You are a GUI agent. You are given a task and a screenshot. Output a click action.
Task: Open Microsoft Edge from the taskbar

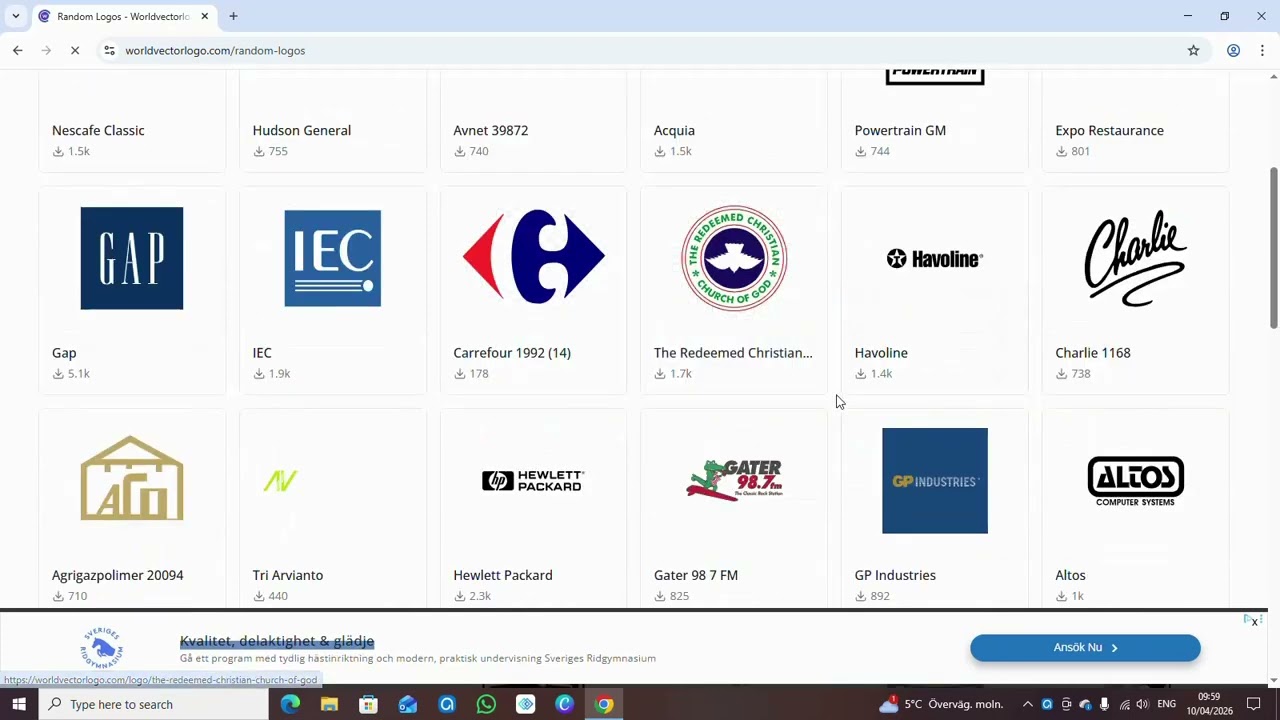[x=290, y=704]
